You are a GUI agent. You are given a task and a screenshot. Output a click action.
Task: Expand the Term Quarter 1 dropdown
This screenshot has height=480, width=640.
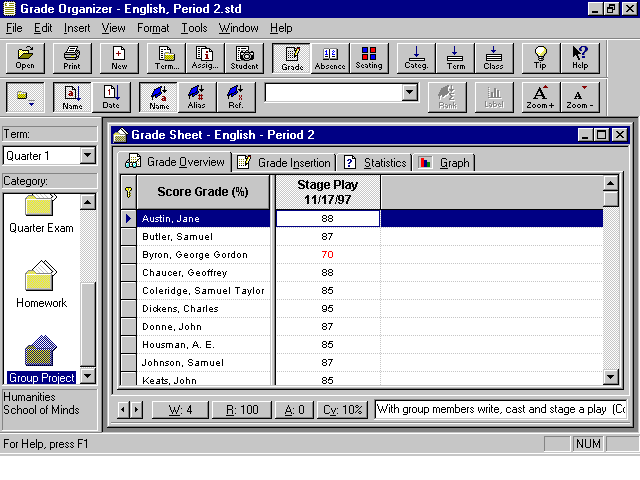click(x=87, y=155)
